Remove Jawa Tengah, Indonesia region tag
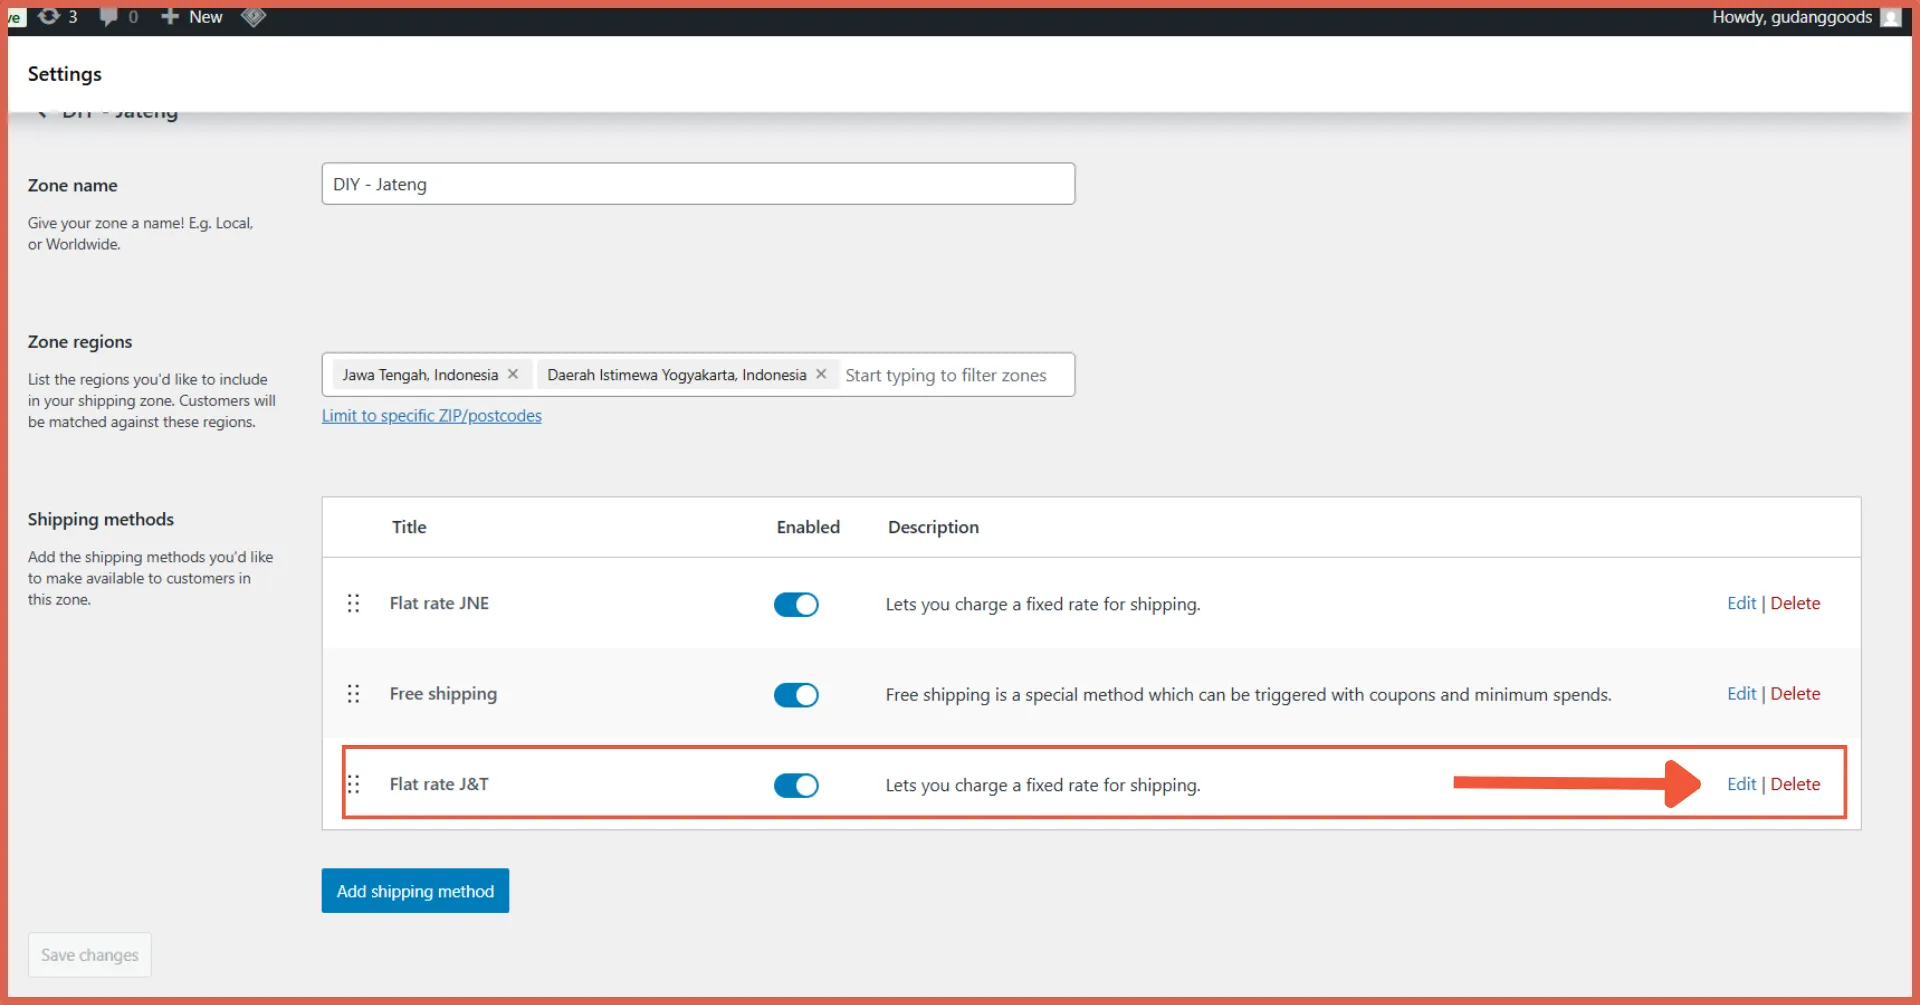 [513, 374]
